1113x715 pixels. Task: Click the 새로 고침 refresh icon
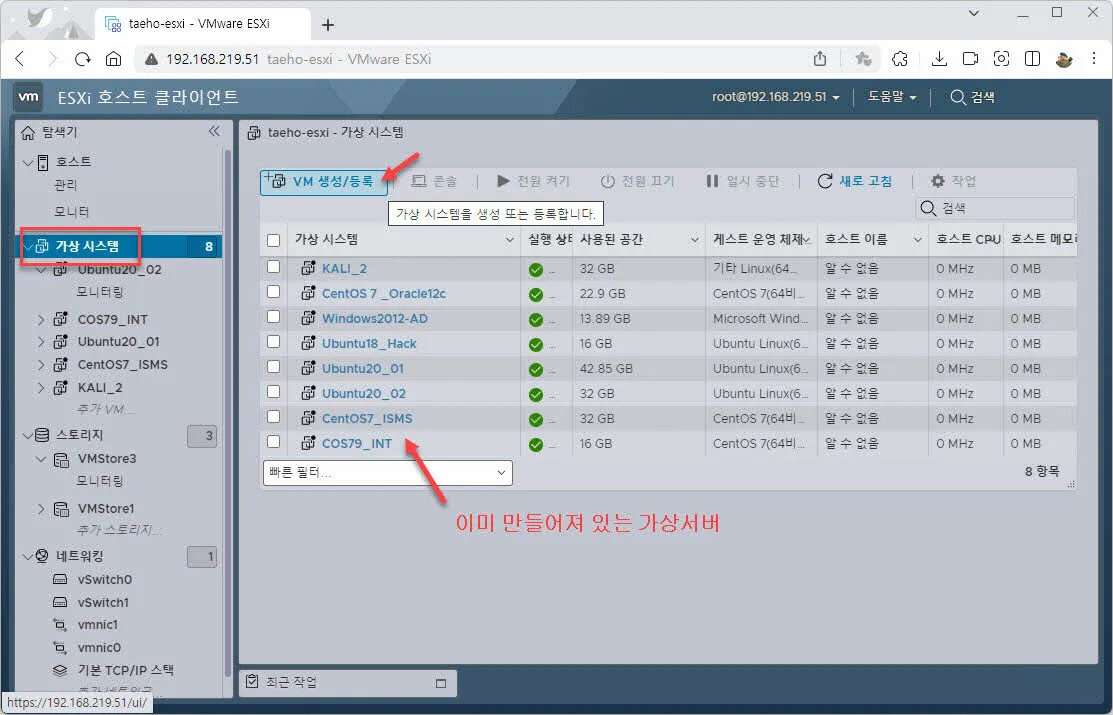tap(823, 180)
